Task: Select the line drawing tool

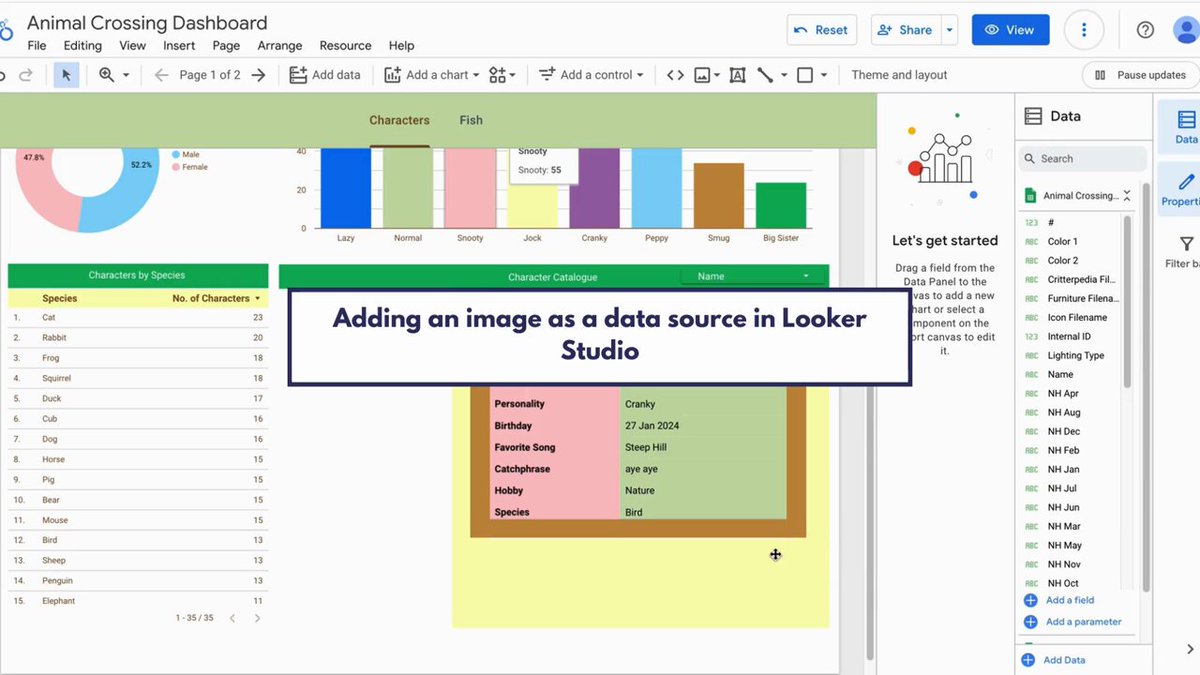Action: click(765, 75)
